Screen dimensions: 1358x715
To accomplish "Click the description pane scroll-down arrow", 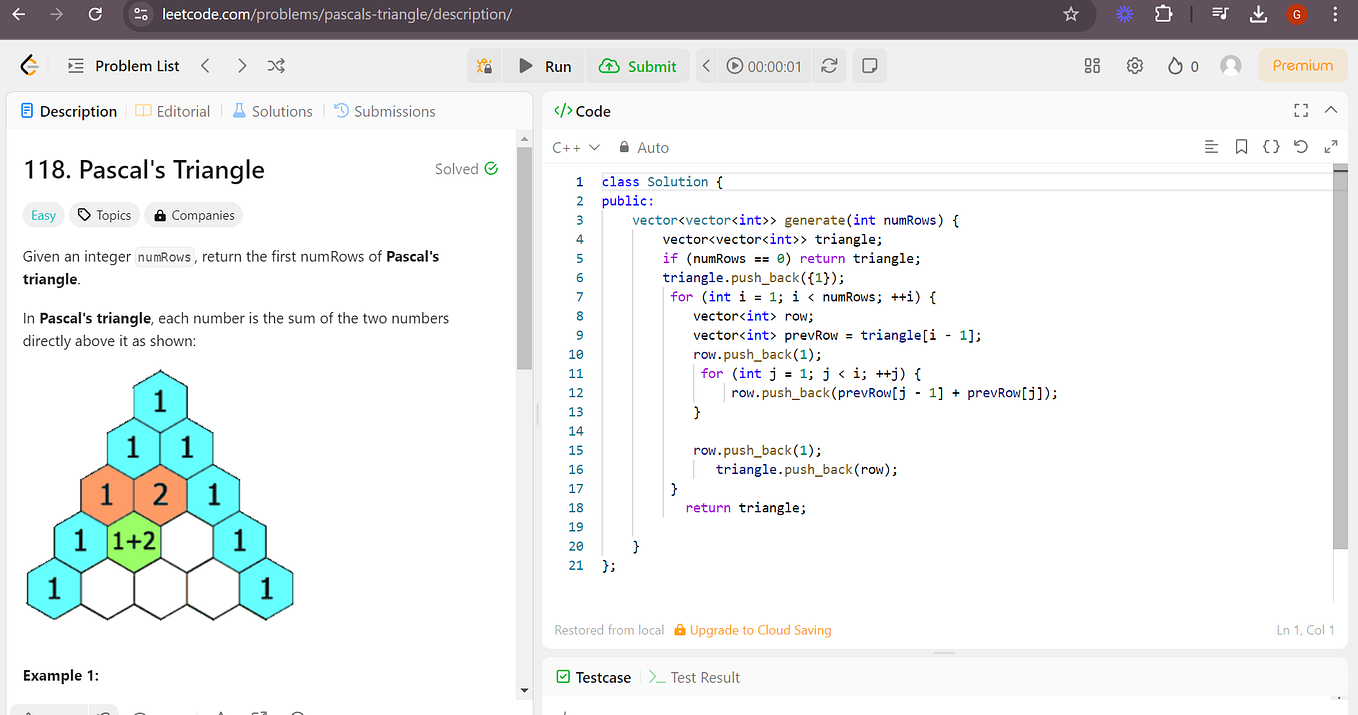I will (x=524, y=690).
